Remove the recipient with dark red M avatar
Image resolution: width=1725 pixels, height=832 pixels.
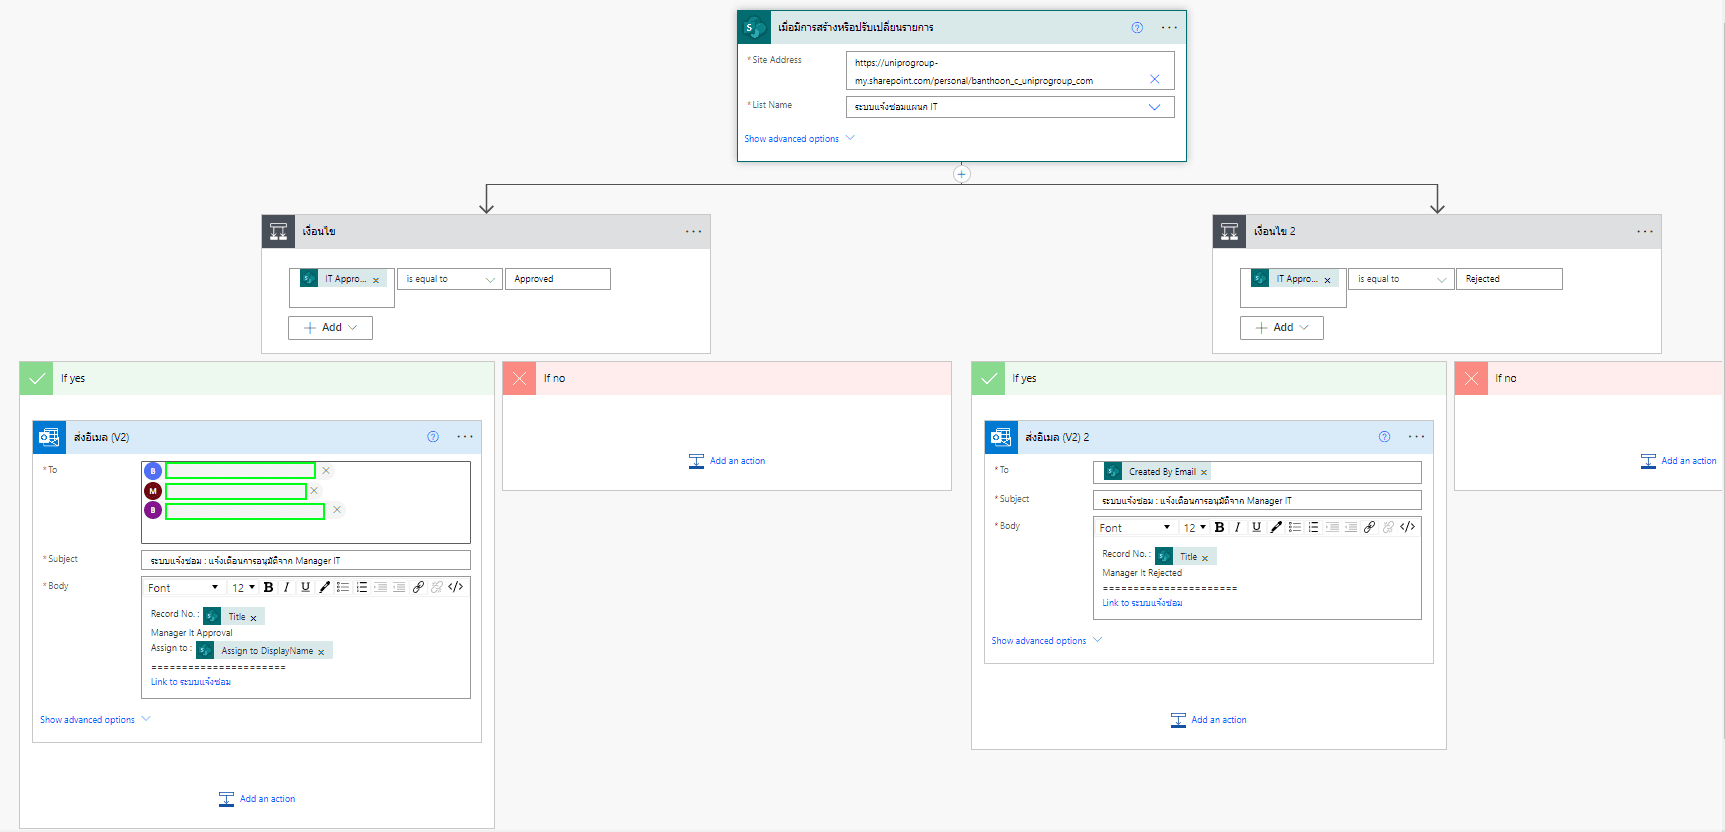tap(314, 491)
